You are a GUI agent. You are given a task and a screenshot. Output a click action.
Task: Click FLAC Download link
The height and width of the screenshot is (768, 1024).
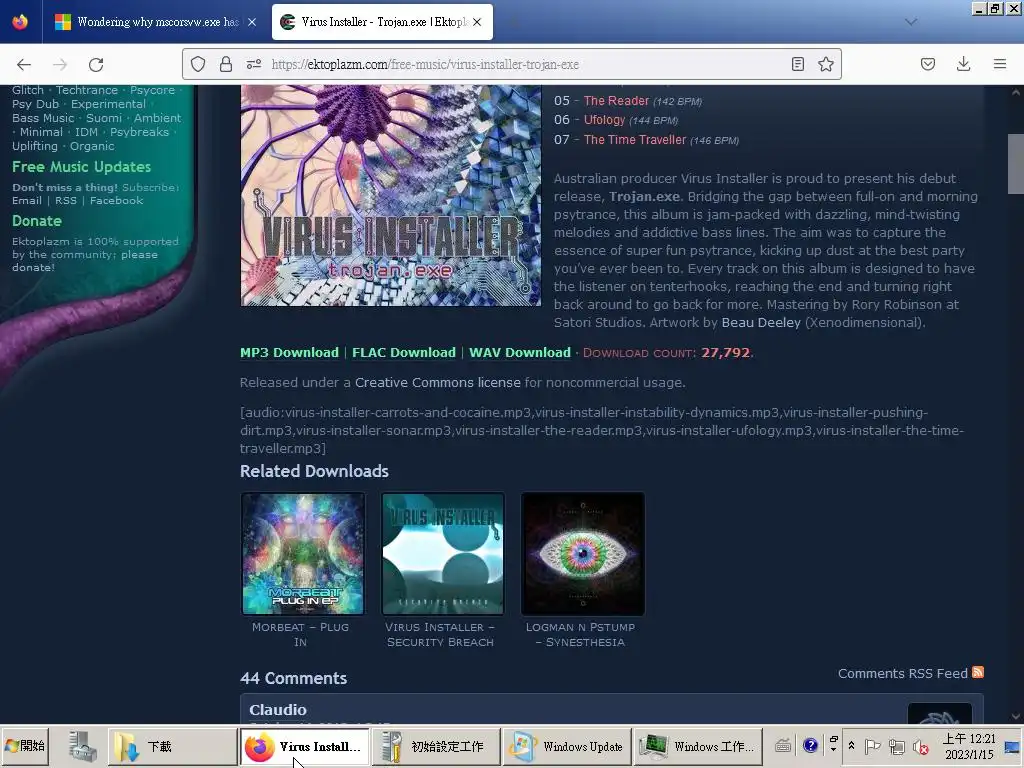404,353
